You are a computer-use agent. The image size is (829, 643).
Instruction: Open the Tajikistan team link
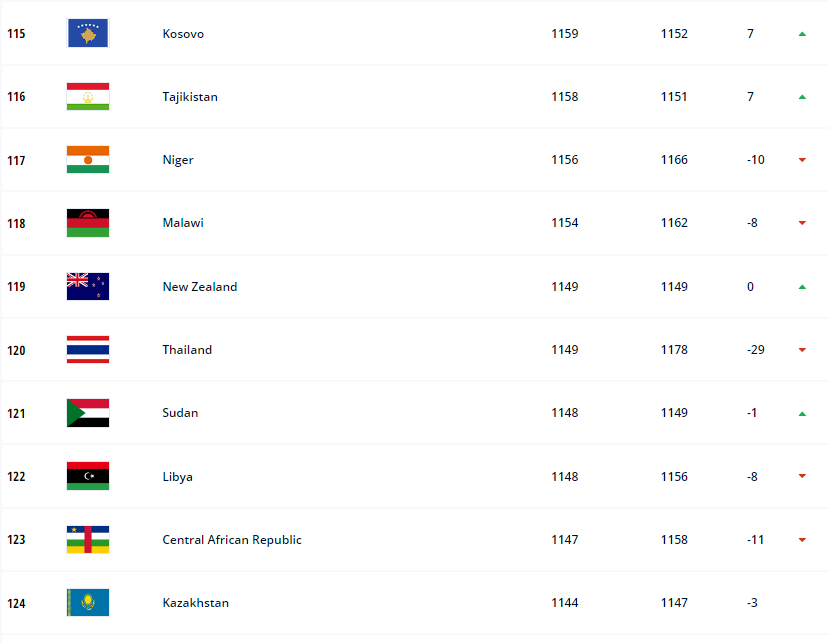[190, 97]
